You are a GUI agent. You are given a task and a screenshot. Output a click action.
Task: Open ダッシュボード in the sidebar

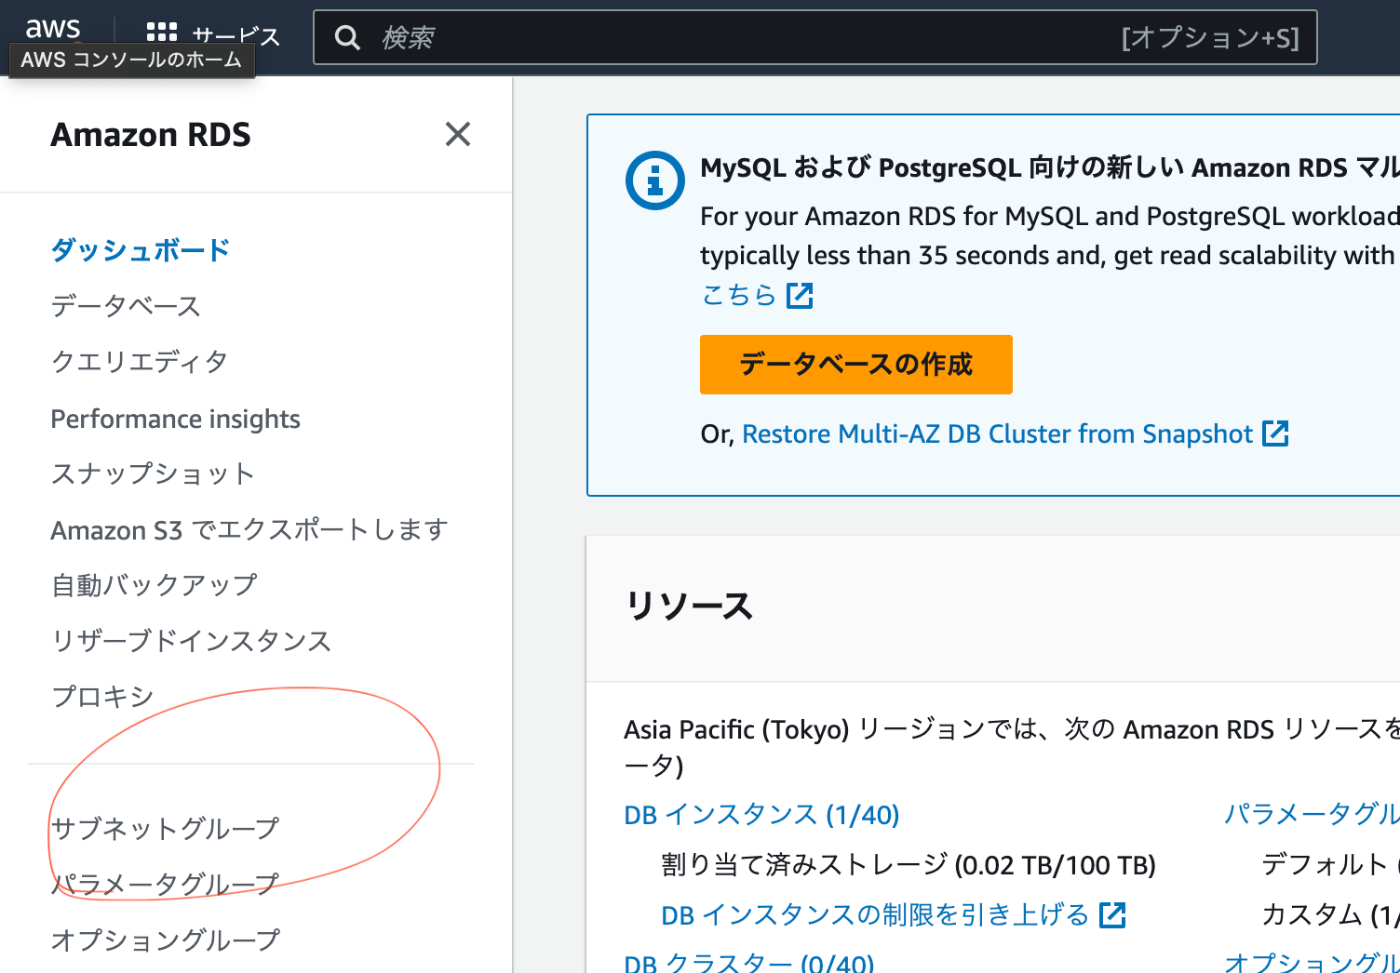pyautogui.click(x=141, y=250)
